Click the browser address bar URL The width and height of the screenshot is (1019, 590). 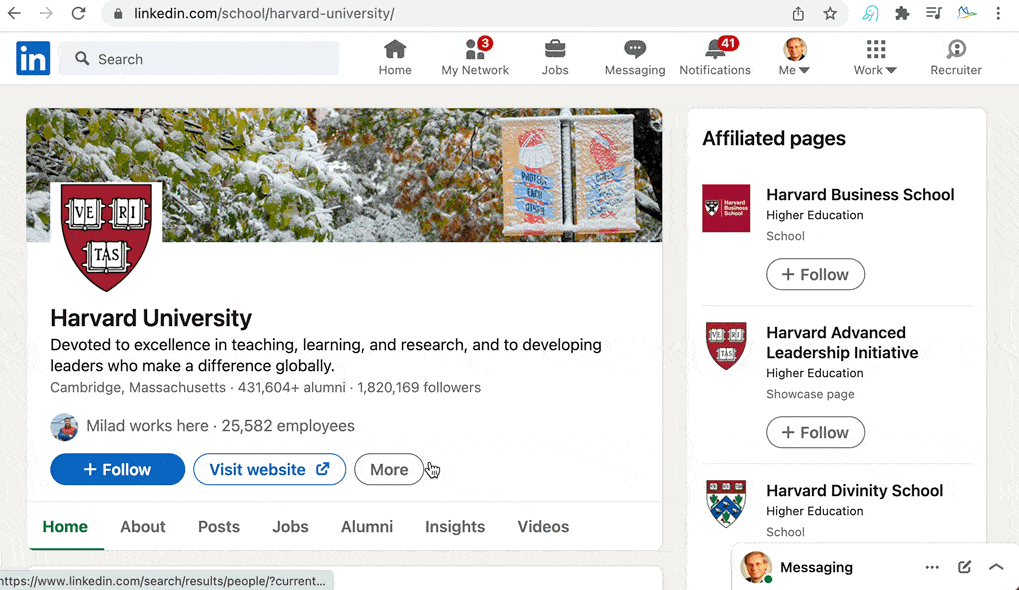point(264,14)
